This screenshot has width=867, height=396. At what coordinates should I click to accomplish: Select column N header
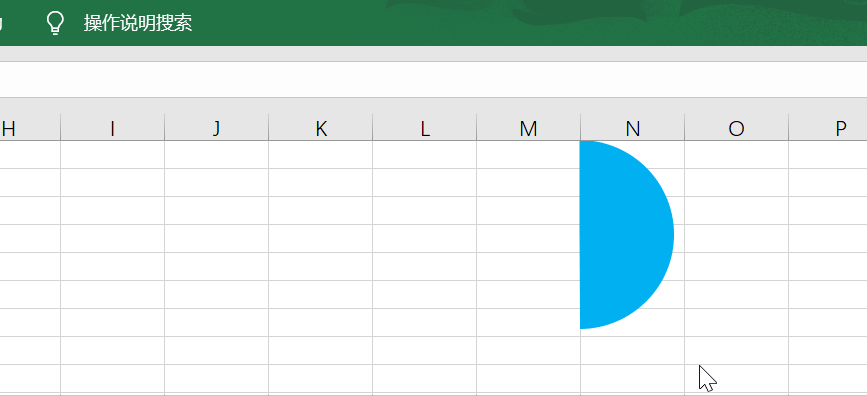point(632,128)
